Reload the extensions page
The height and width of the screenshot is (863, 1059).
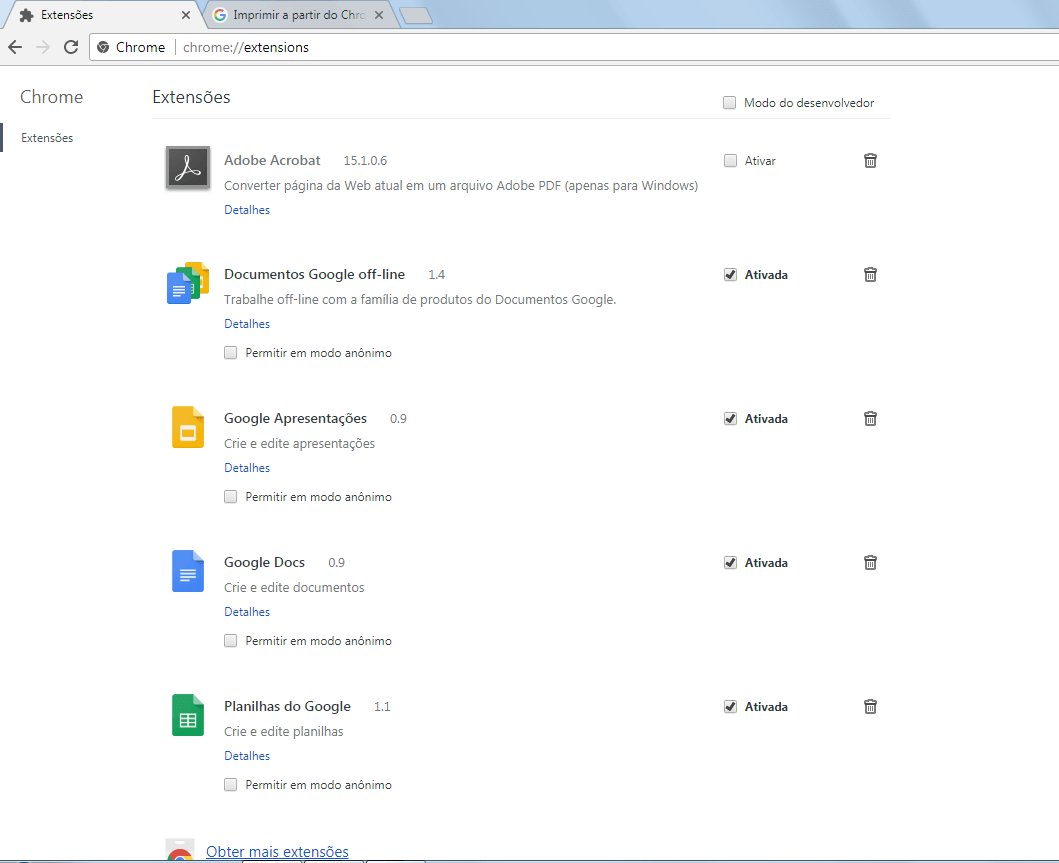tap(71, 47)
